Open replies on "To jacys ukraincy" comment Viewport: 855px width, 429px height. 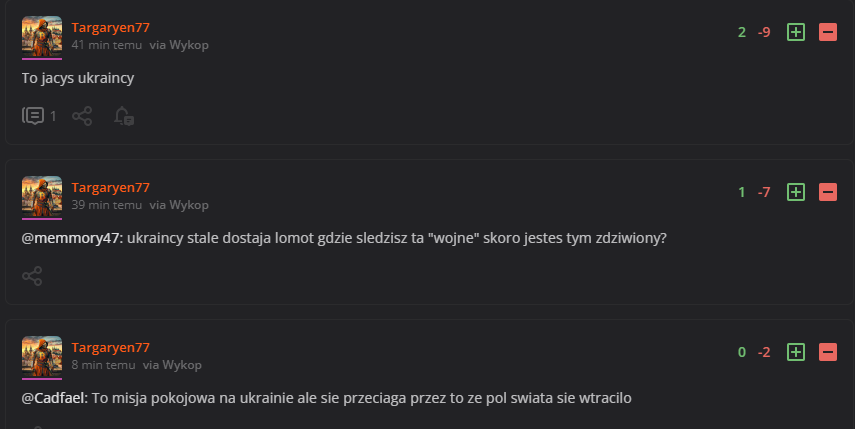(38, 116)
